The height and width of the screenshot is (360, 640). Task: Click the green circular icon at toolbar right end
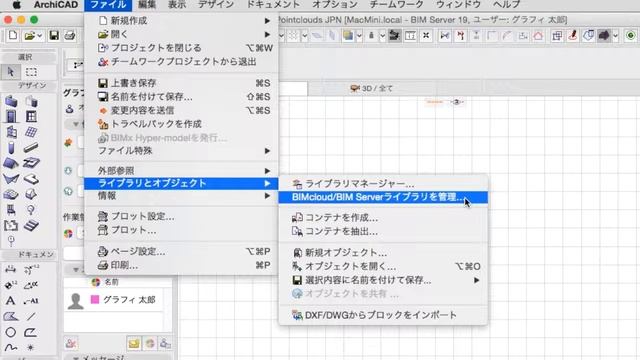[x=630, y=36]
